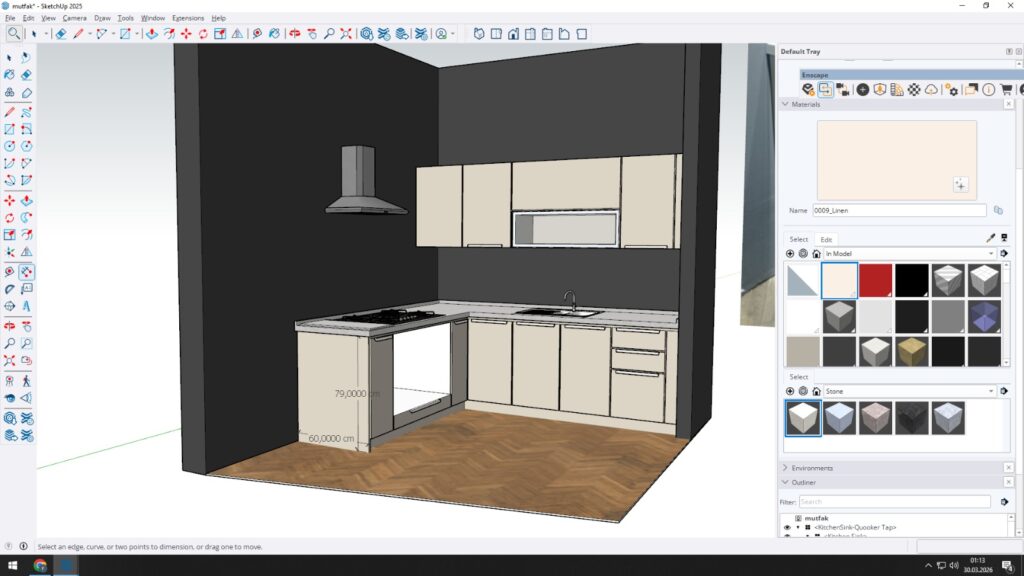The height and width of the screenshot is (576, 1024).
Task: Open the Camera menu
Action: [x=74, y=18]
